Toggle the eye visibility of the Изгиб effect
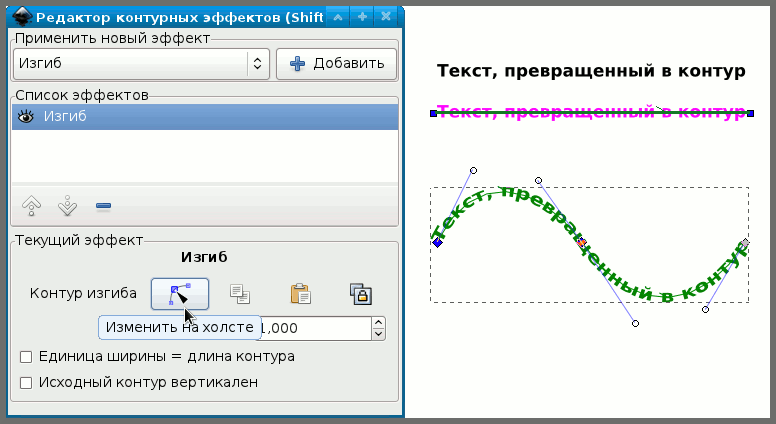The width and height of the screenshot is (776, 424). click(x=26, y=117)
